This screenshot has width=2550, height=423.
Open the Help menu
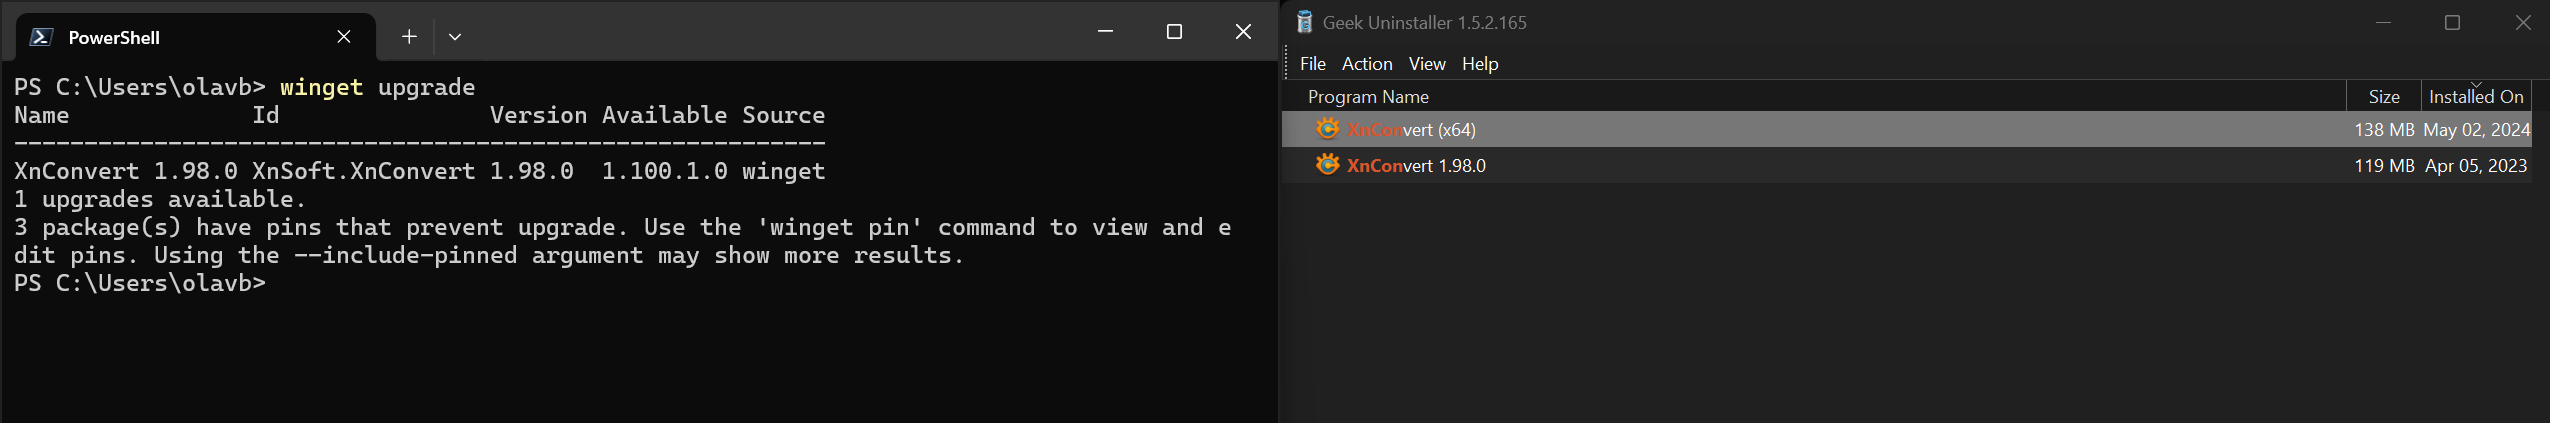pos(1479,64)
